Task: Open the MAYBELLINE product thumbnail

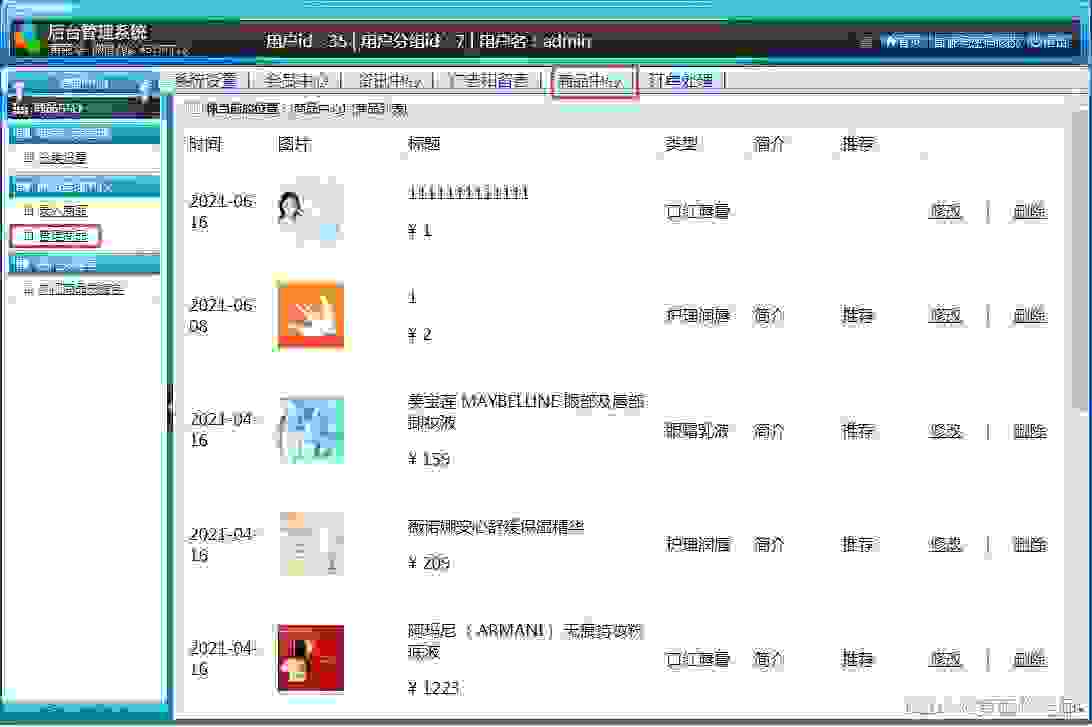Action: click(311, 430)
